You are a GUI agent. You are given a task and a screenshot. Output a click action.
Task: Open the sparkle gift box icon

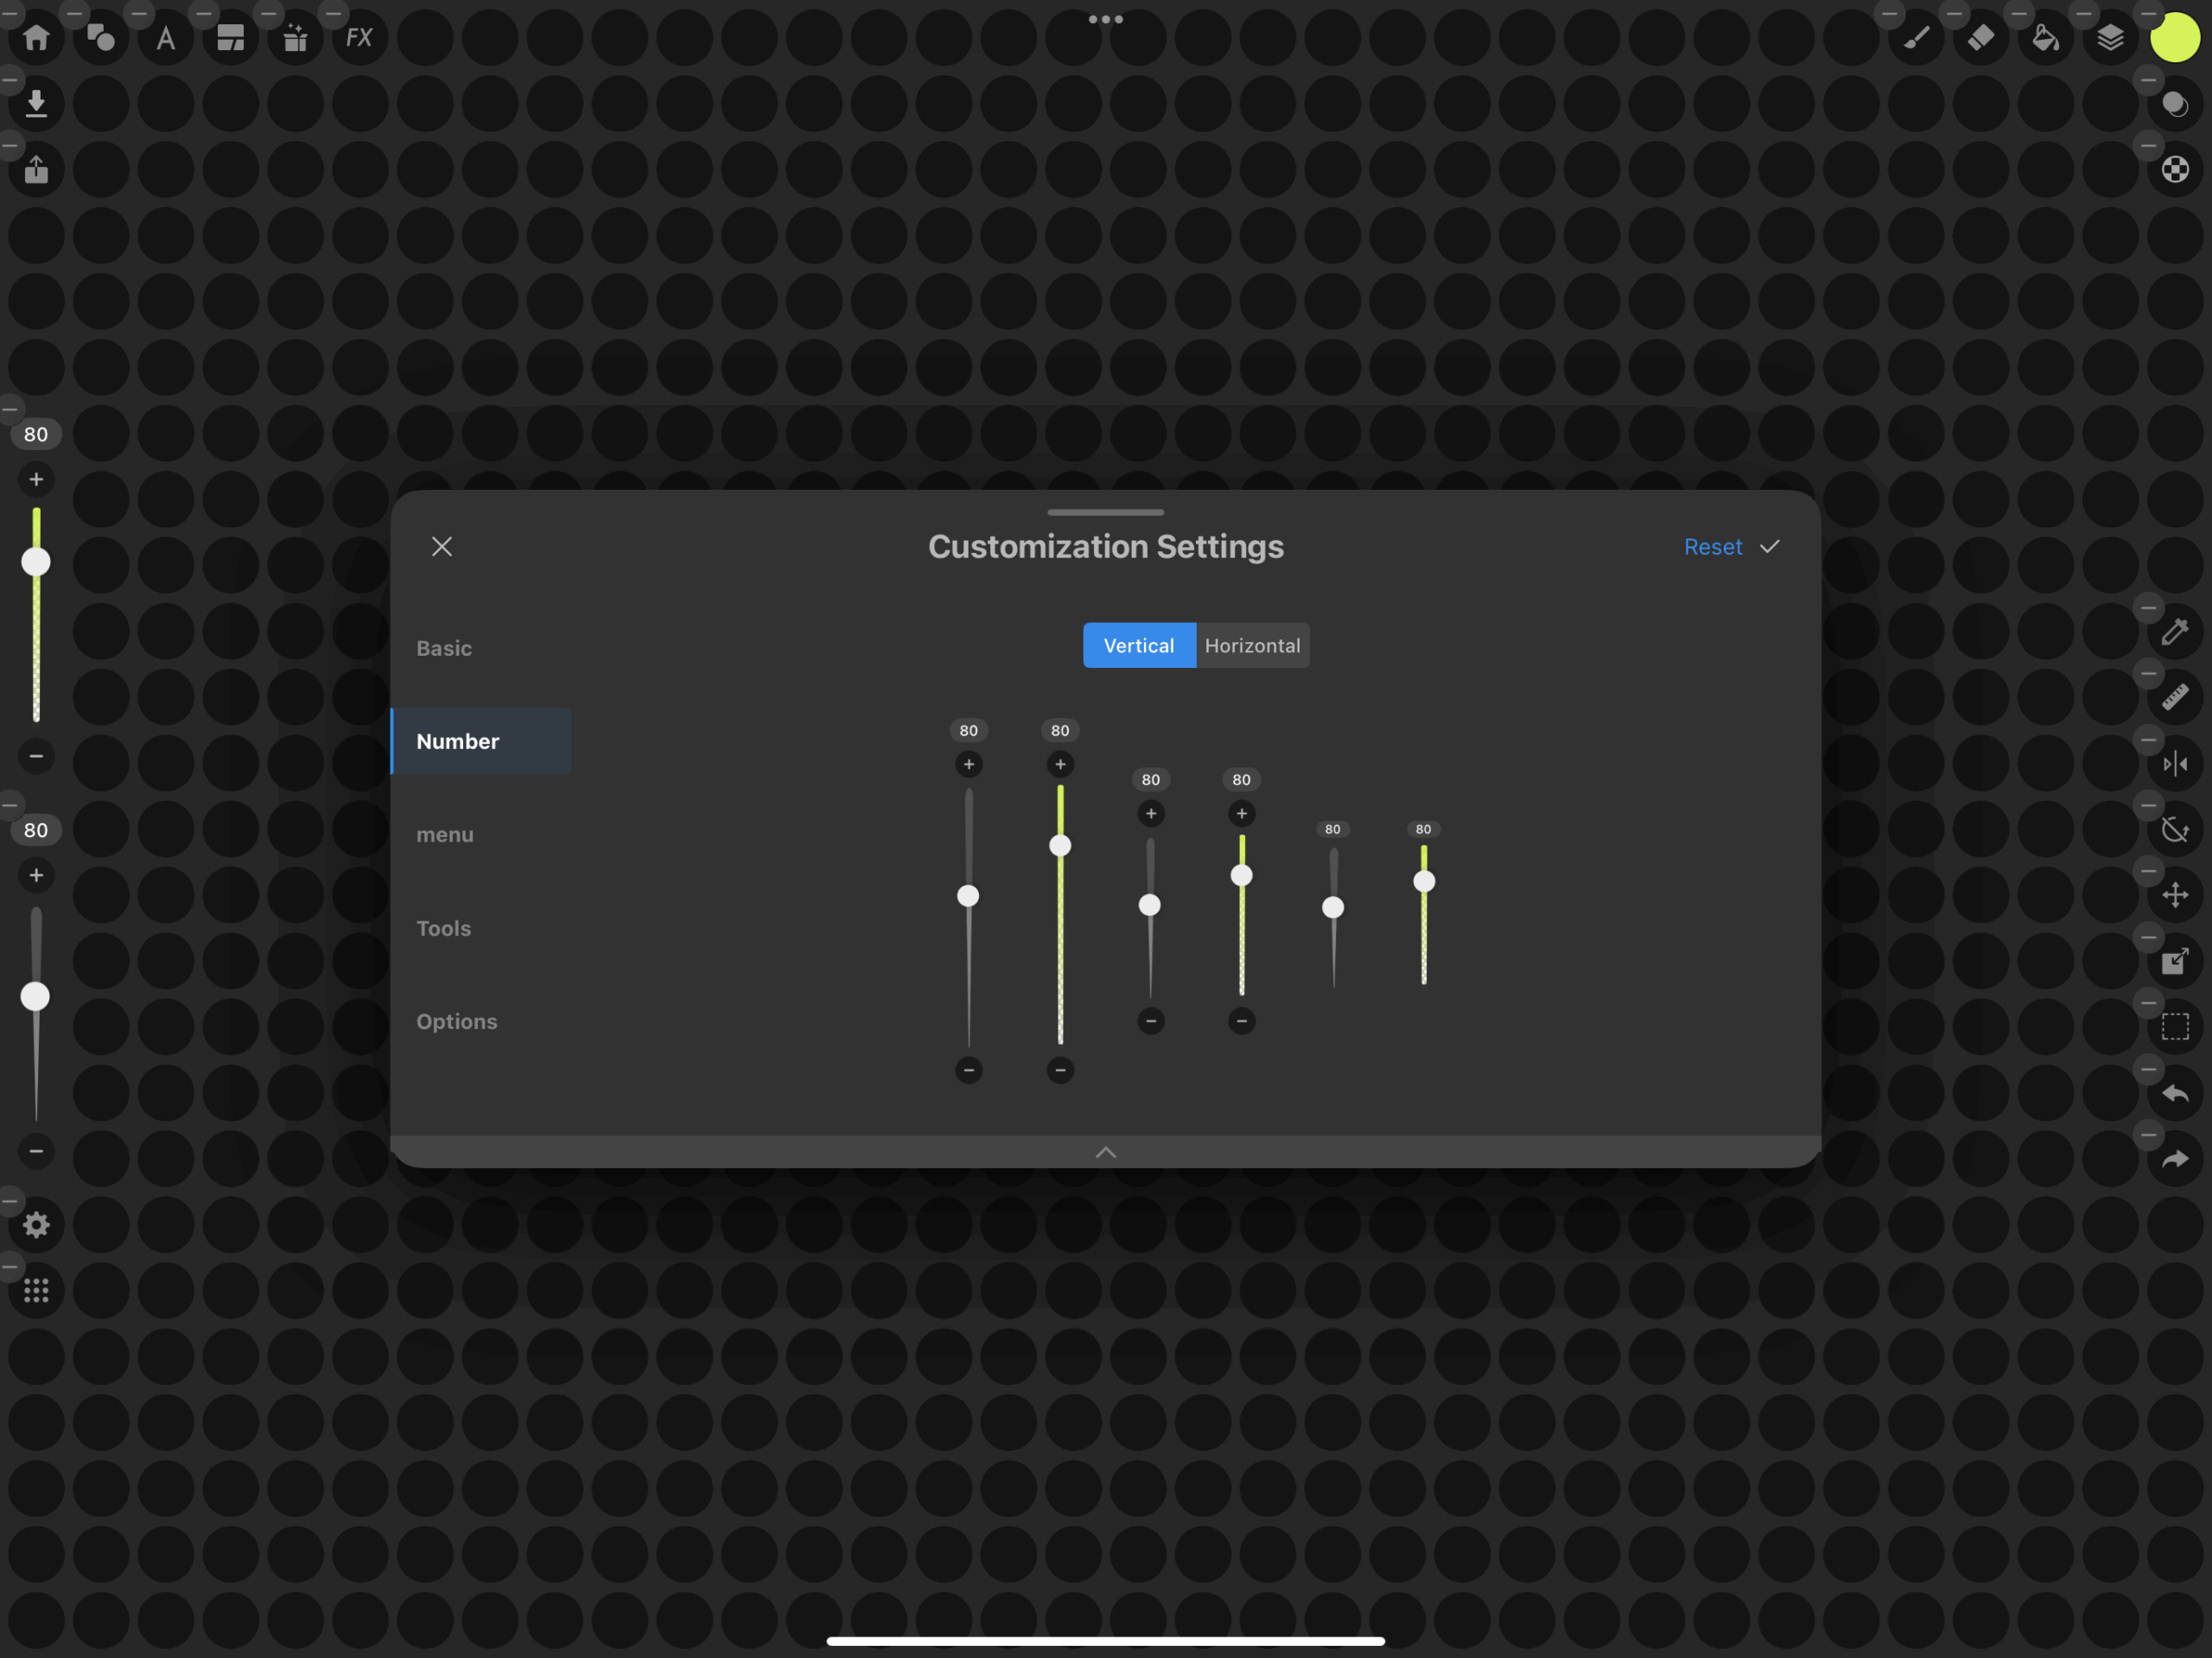(295, 38)
